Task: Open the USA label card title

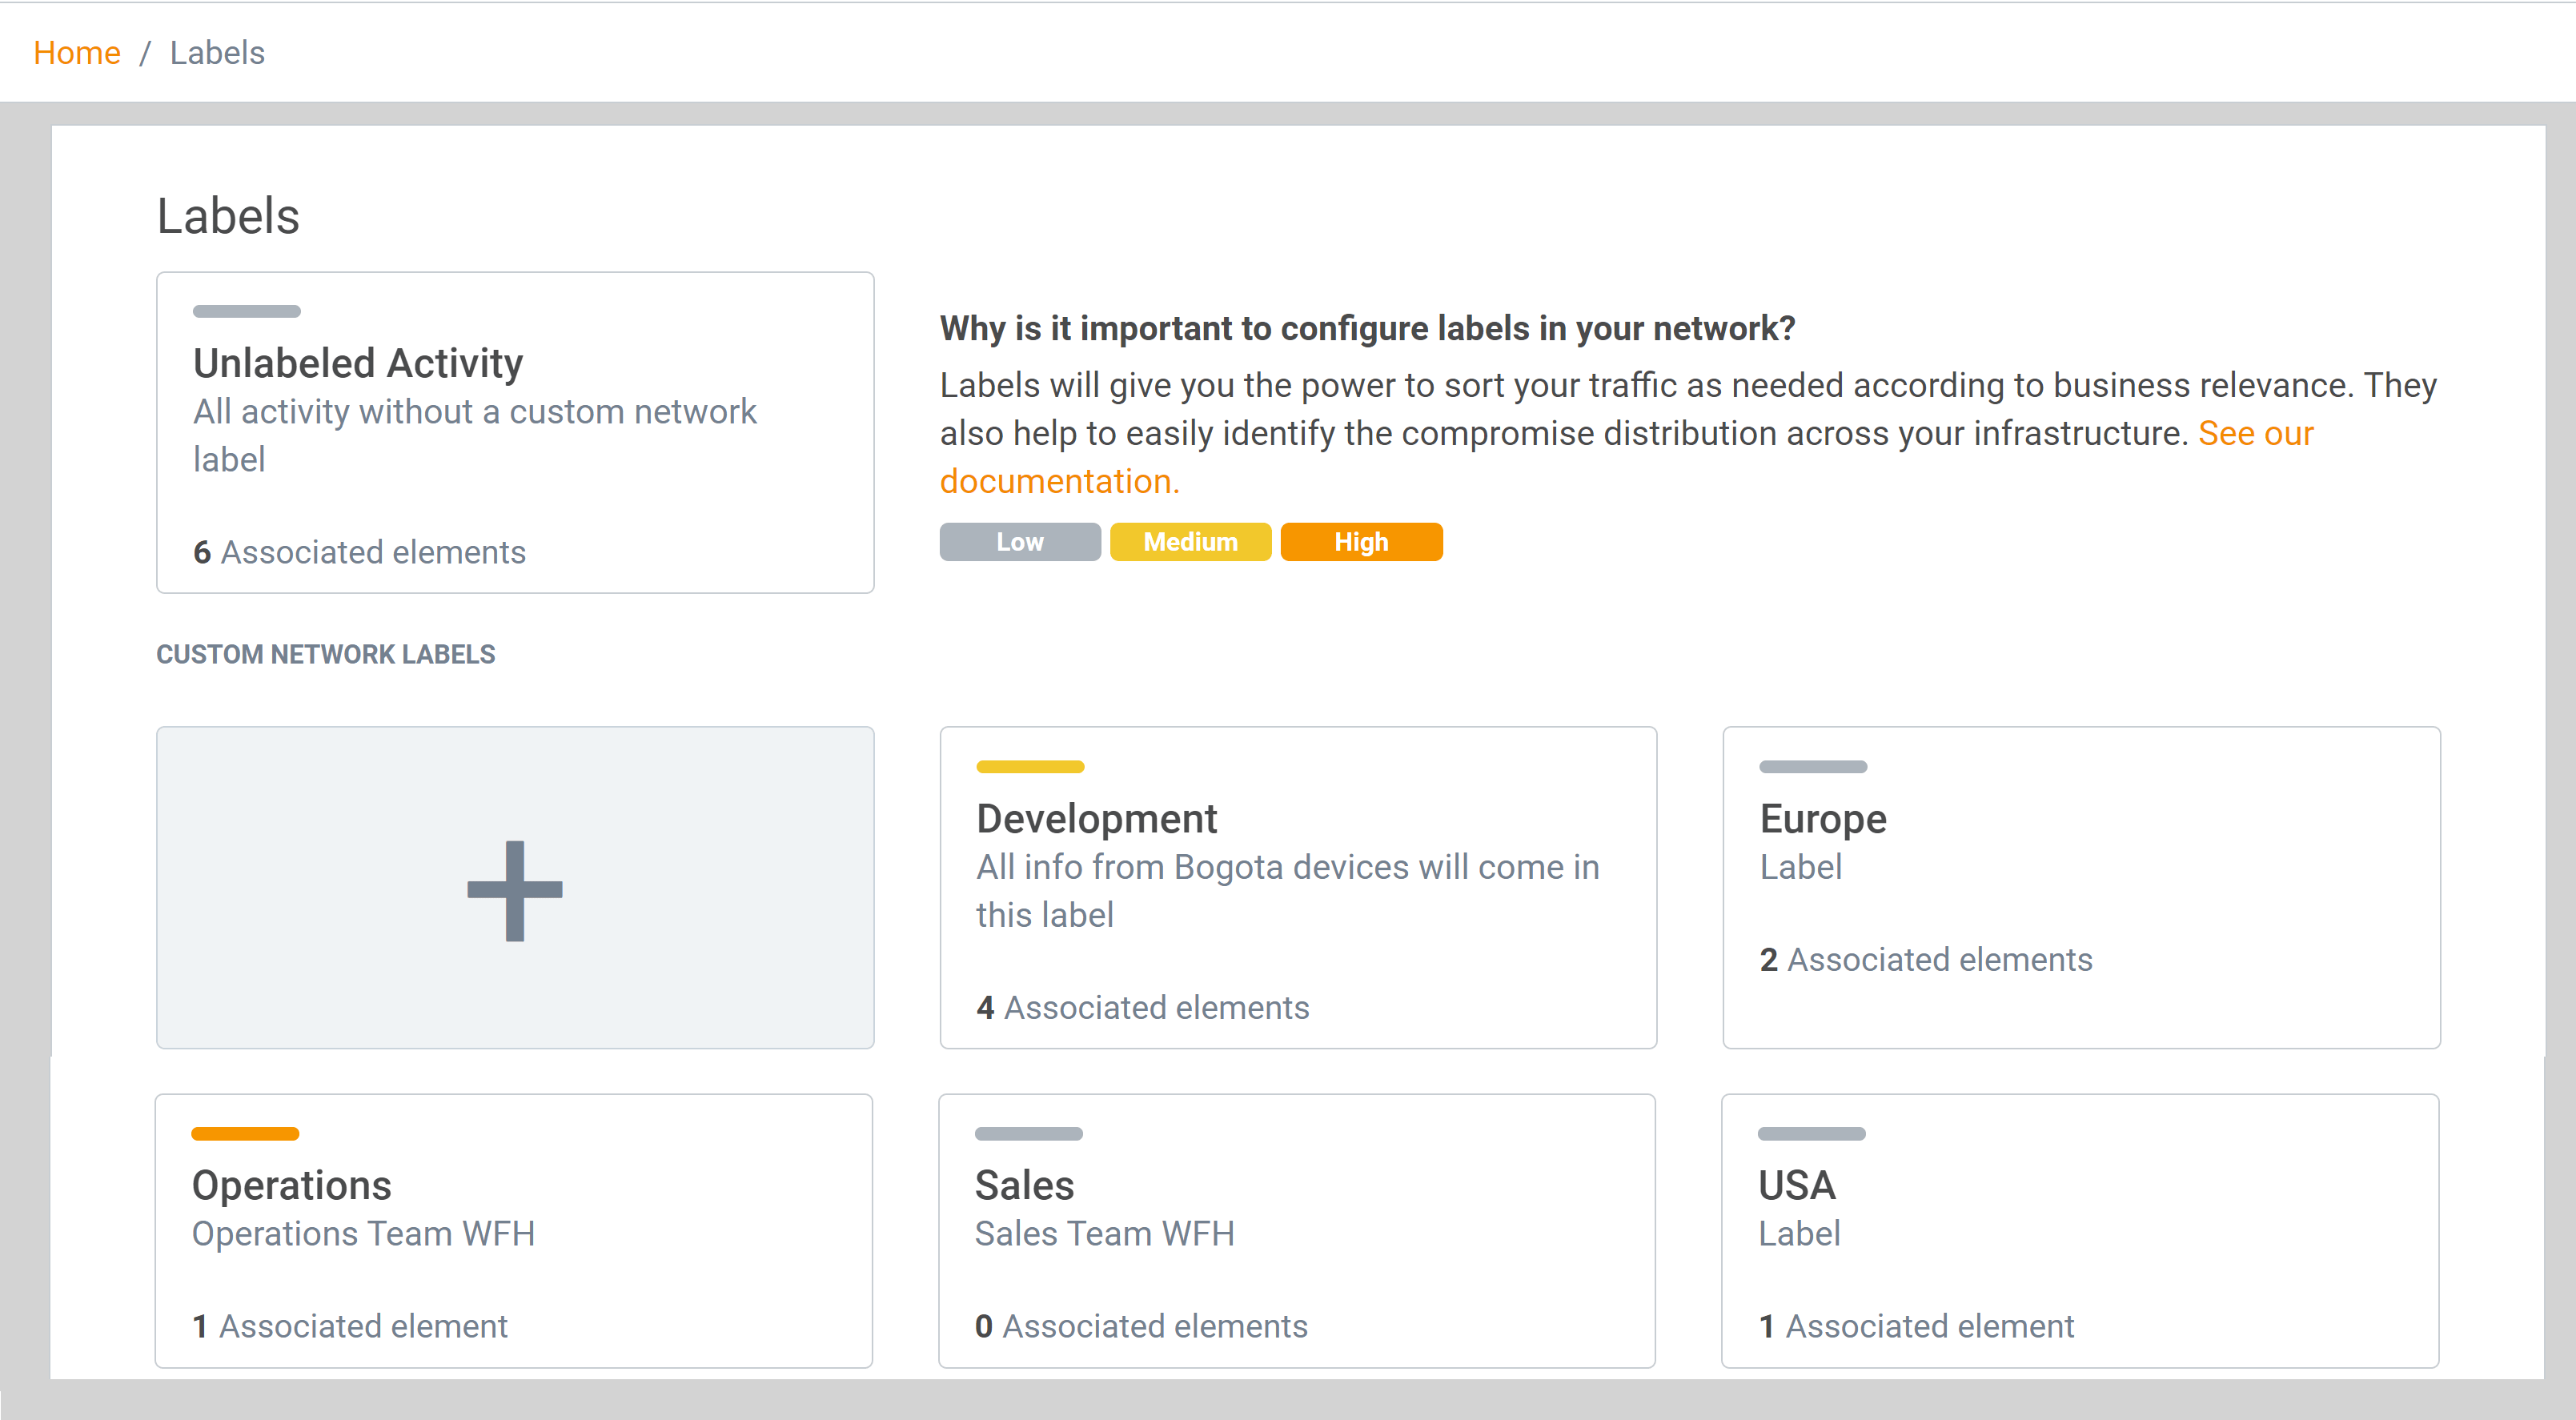Action: pyautogui.click(x=1796, y=1185)
